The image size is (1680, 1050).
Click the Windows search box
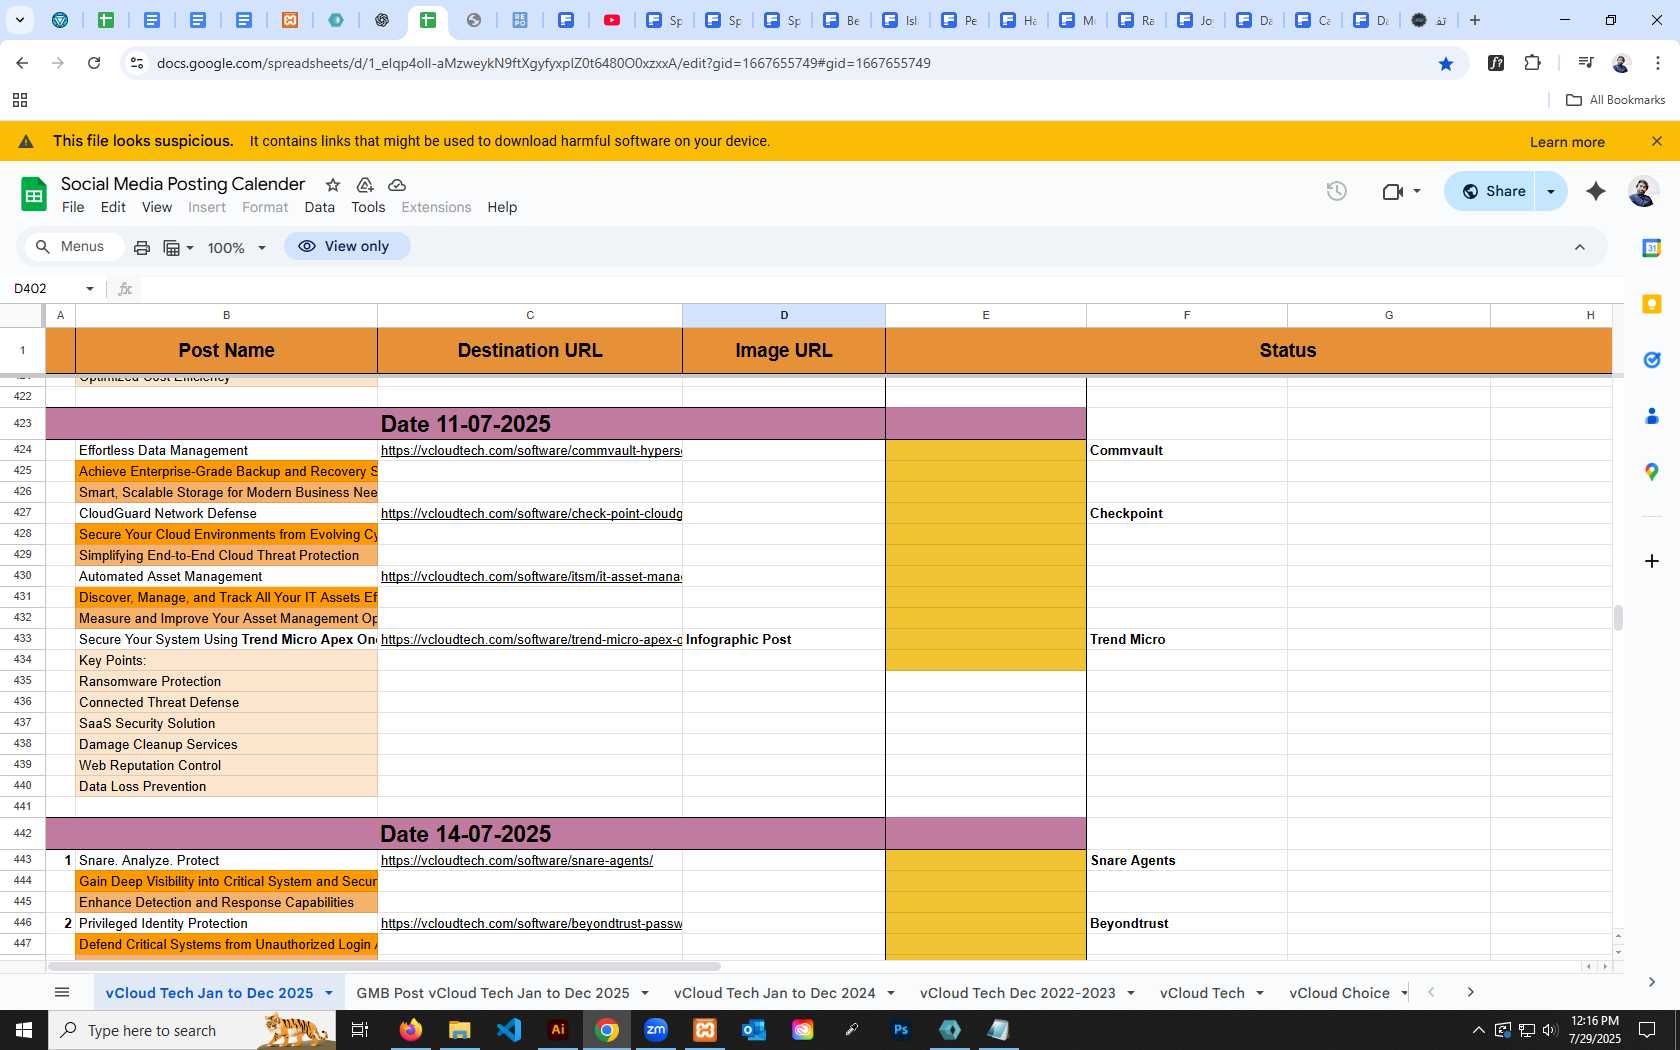click(x=191, y=1030)
